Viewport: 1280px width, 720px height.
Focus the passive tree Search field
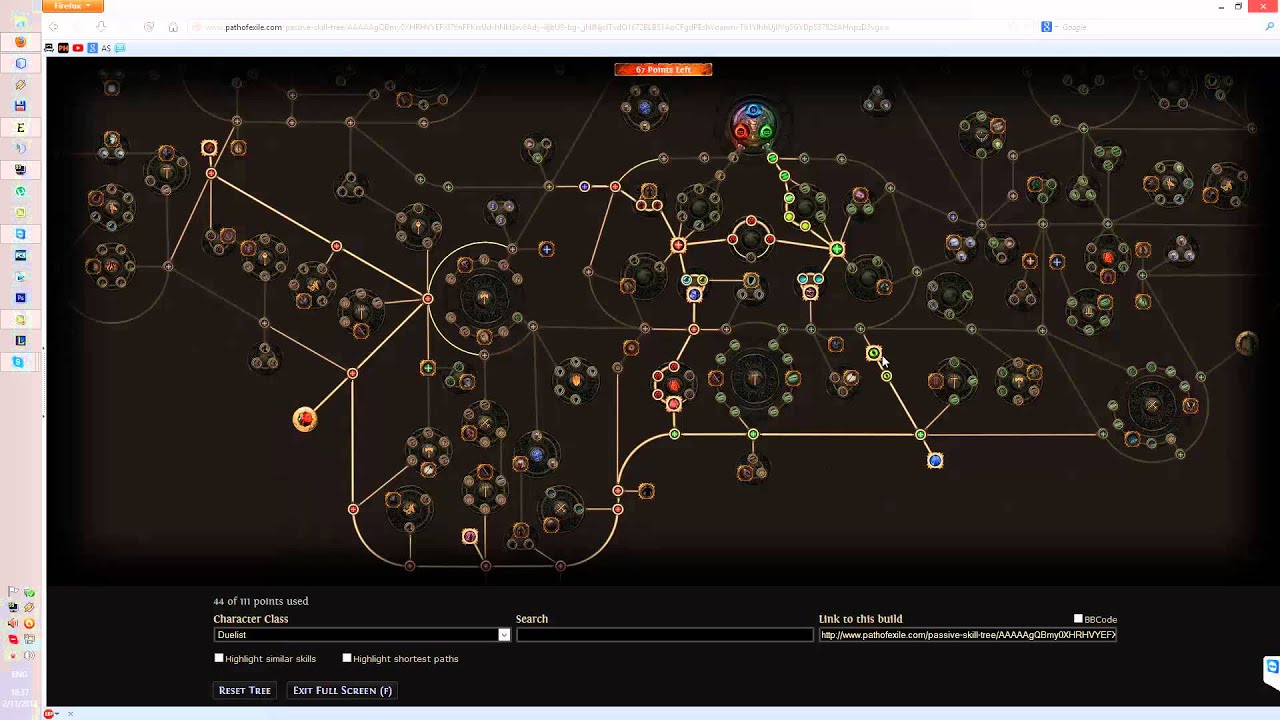point(664,635)
